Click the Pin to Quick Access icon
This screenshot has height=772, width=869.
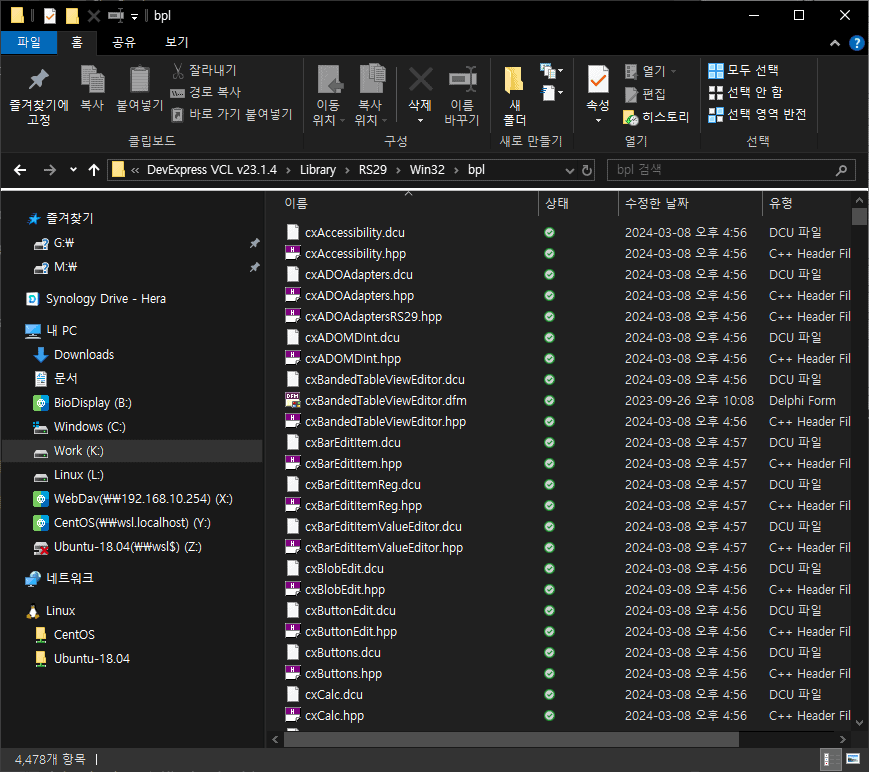tap(38, 80)
